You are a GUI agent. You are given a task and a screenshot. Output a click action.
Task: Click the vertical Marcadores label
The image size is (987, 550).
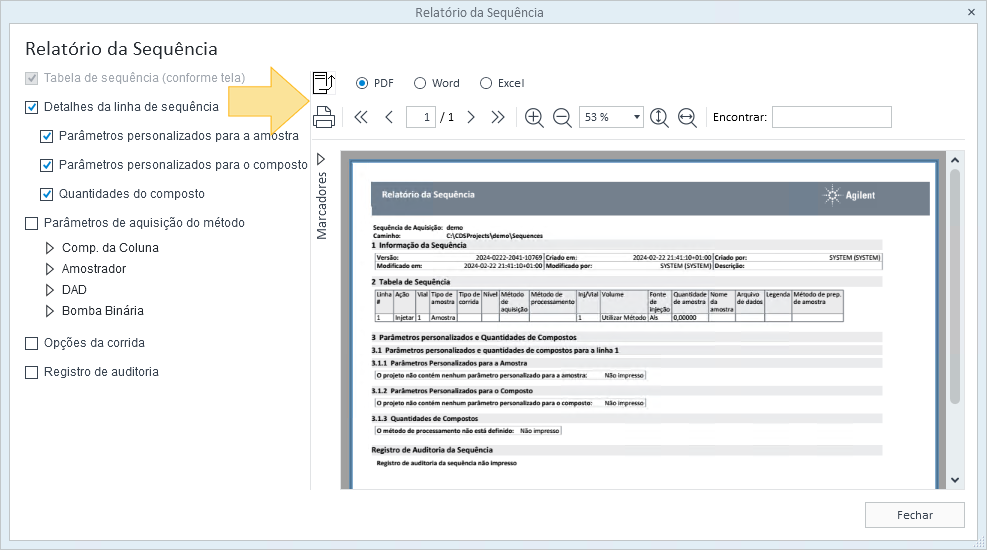click(322, 205)
